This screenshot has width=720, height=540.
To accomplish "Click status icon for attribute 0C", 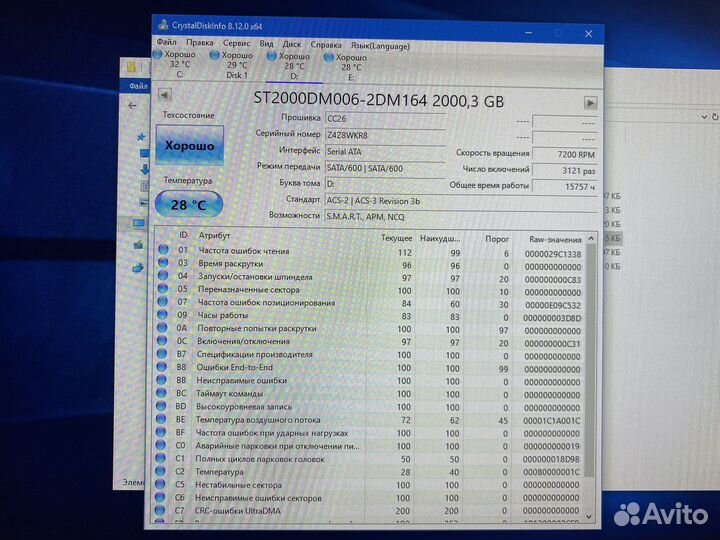I will coord(162,340).
